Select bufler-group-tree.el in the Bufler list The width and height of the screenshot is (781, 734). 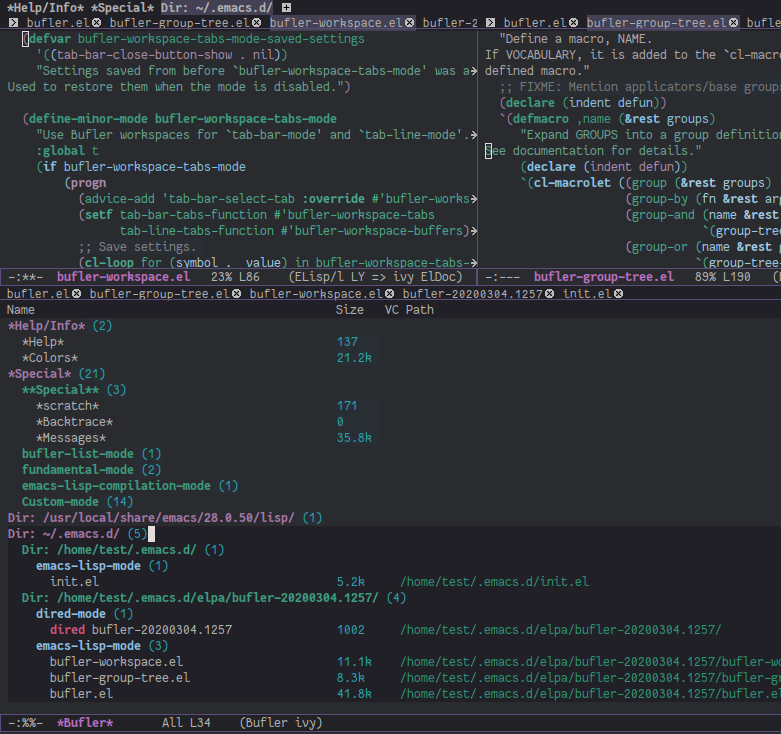(120, 677)
